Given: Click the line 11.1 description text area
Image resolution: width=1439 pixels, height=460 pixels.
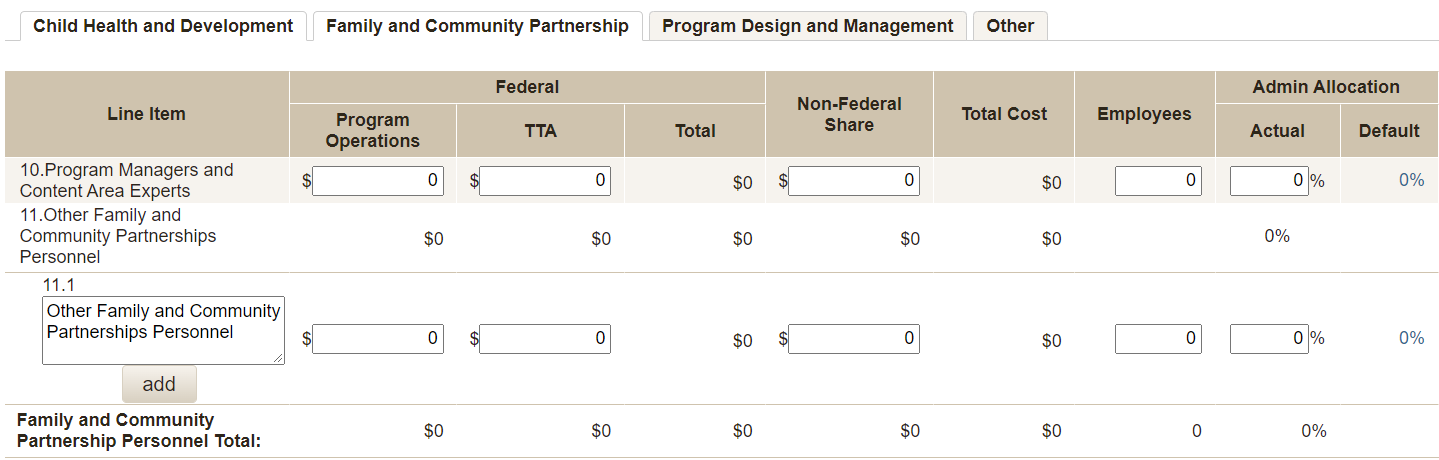Looking at the screenshot, I should pyautogui.click(x=163, y=330).
